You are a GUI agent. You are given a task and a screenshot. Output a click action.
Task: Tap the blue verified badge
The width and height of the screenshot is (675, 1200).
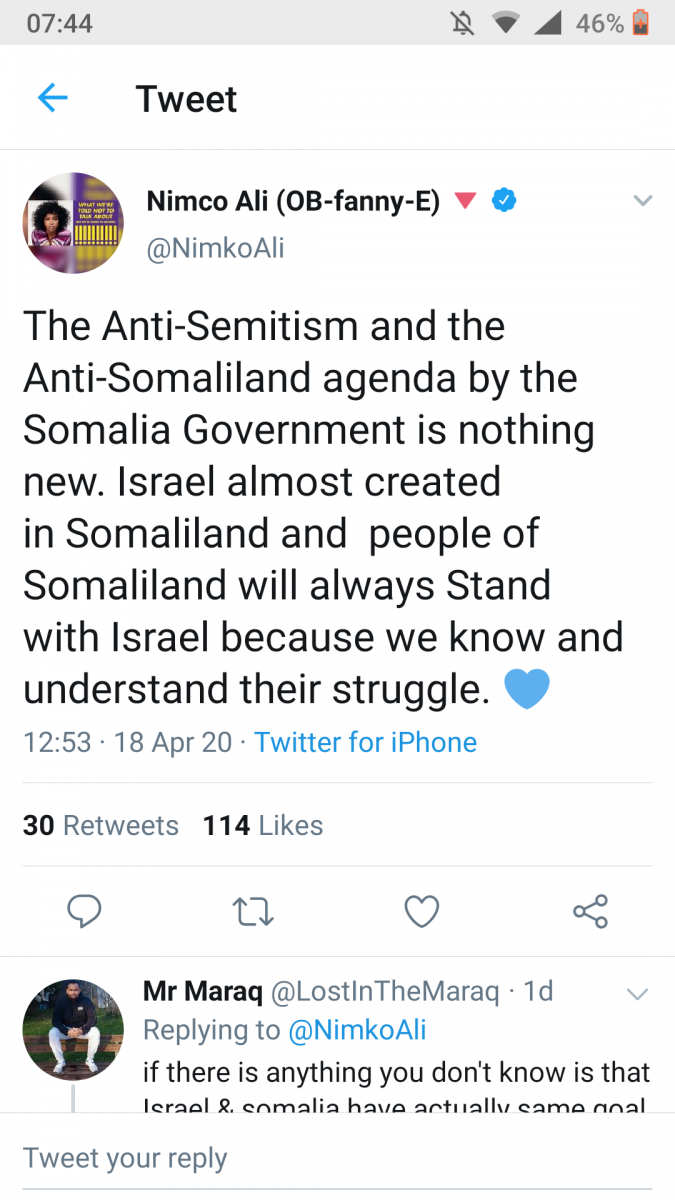click(x=503, y=201)
